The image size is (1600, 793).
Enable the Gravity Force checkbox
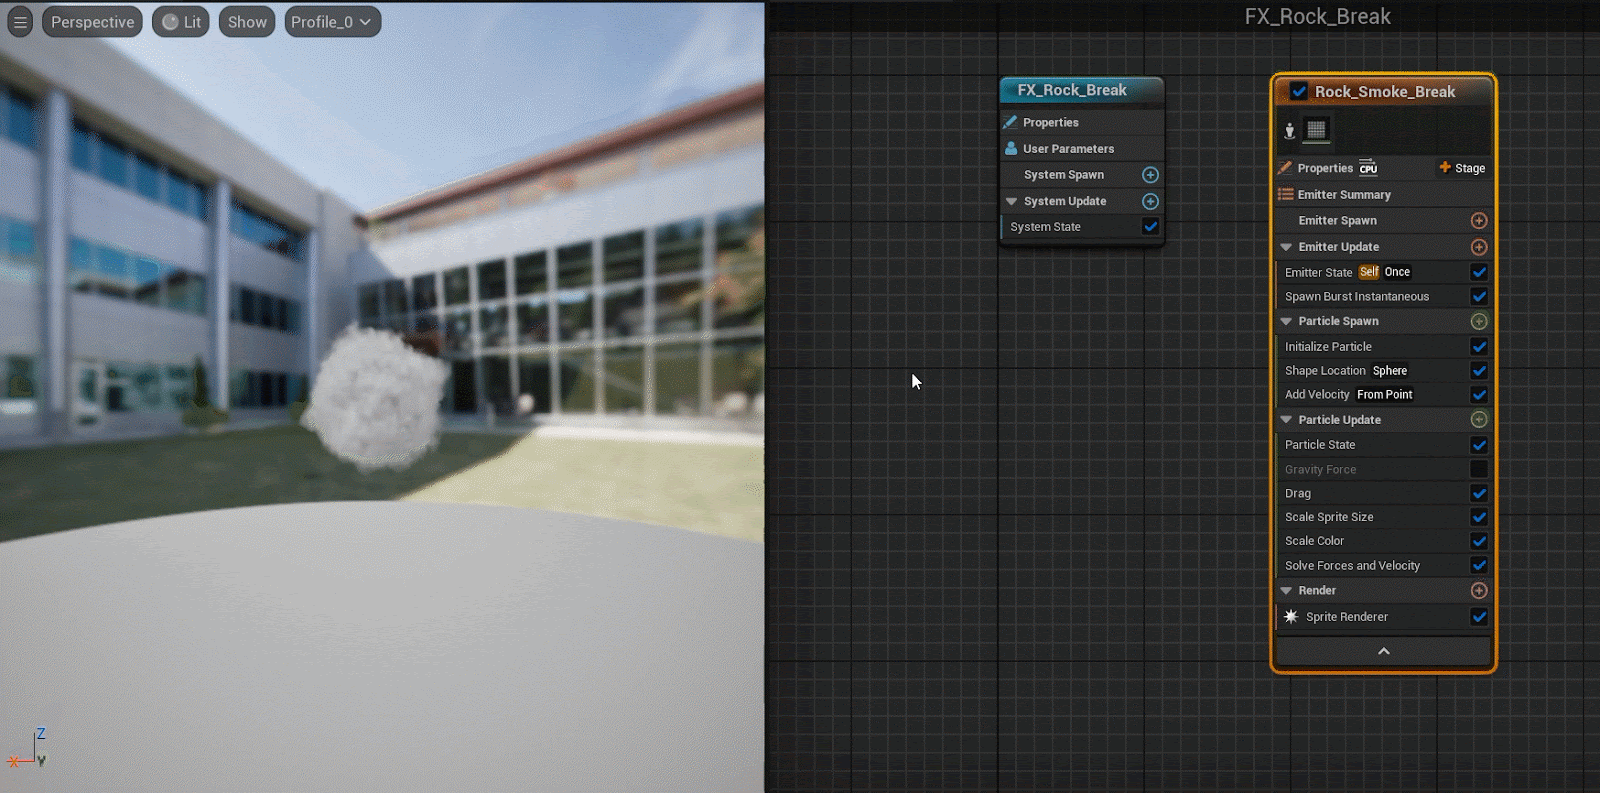pyautogui.click(x=1479, y=469)
